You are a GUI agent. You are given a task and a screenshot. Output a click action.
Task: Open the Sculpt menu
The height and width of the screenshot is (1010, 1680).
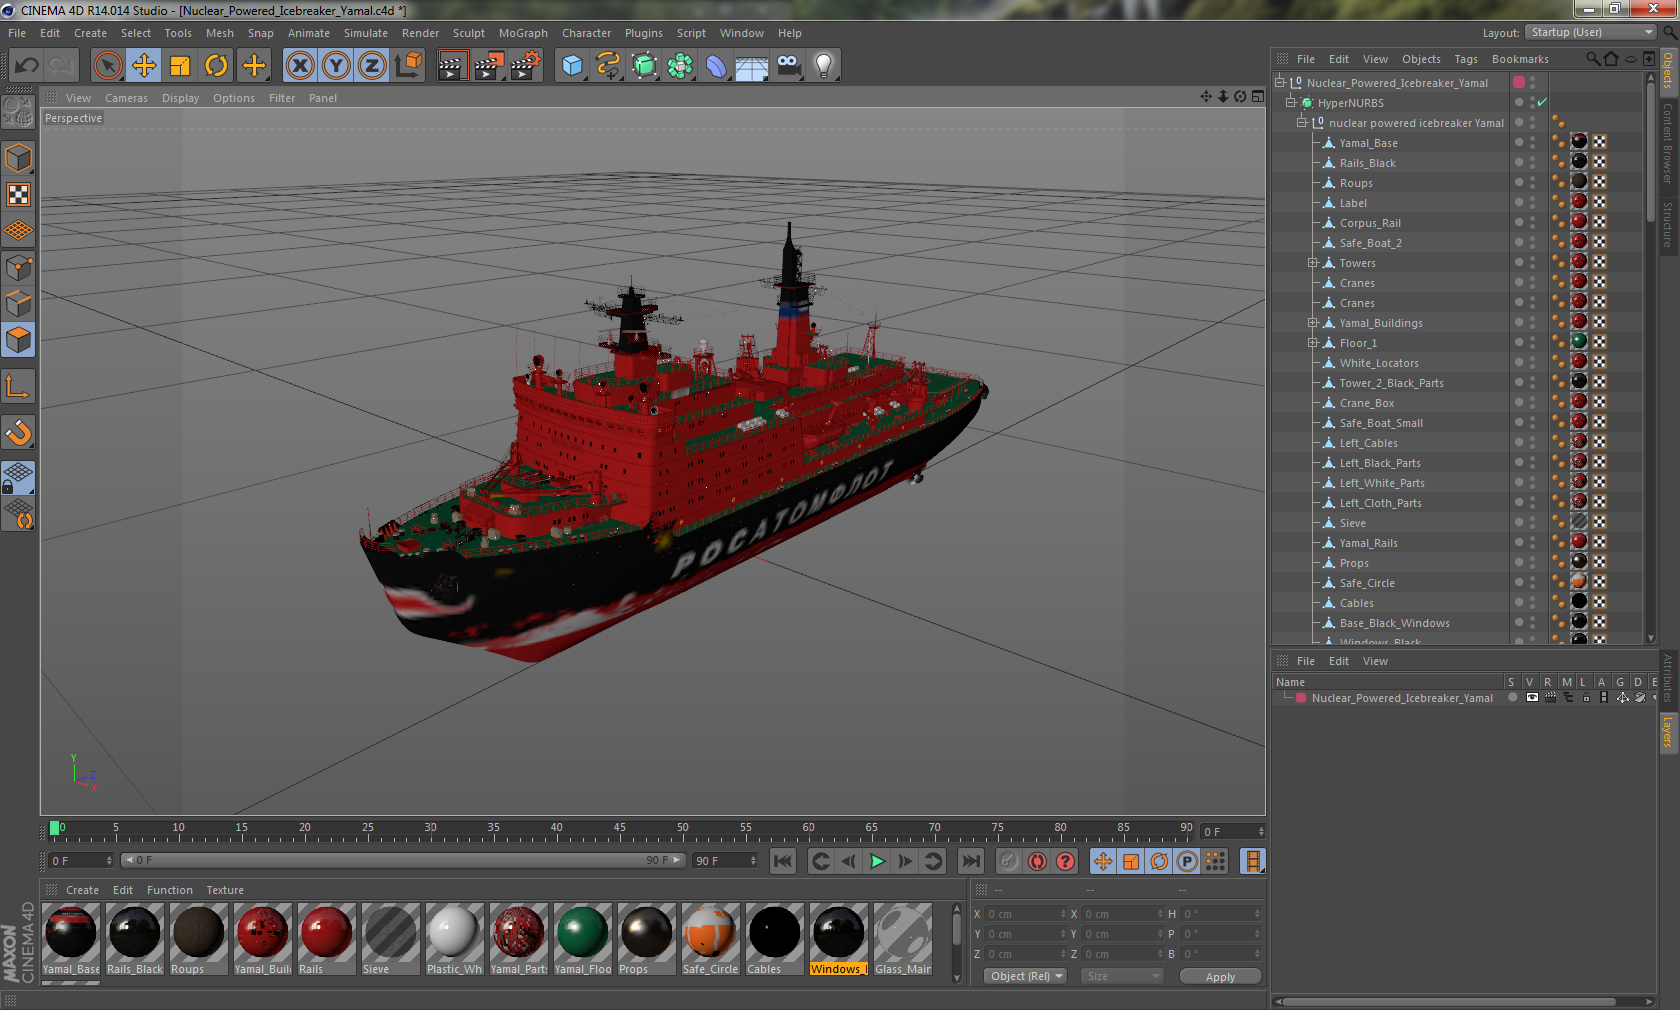[x=468, y=33]
